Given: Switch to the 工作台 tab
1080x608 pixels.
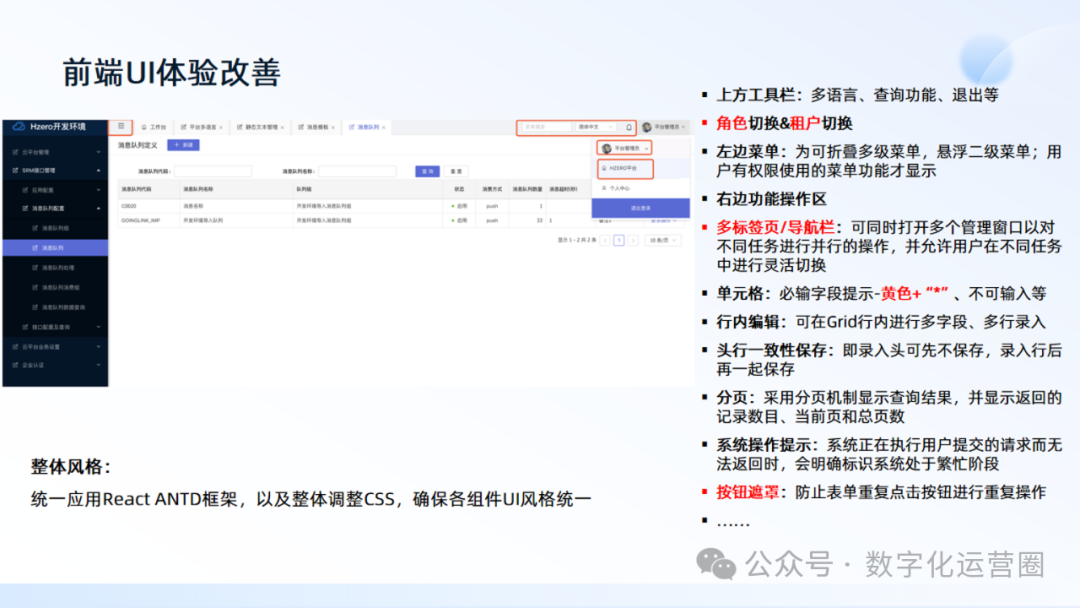Looking at the screenshot, I should click(154, 127).
